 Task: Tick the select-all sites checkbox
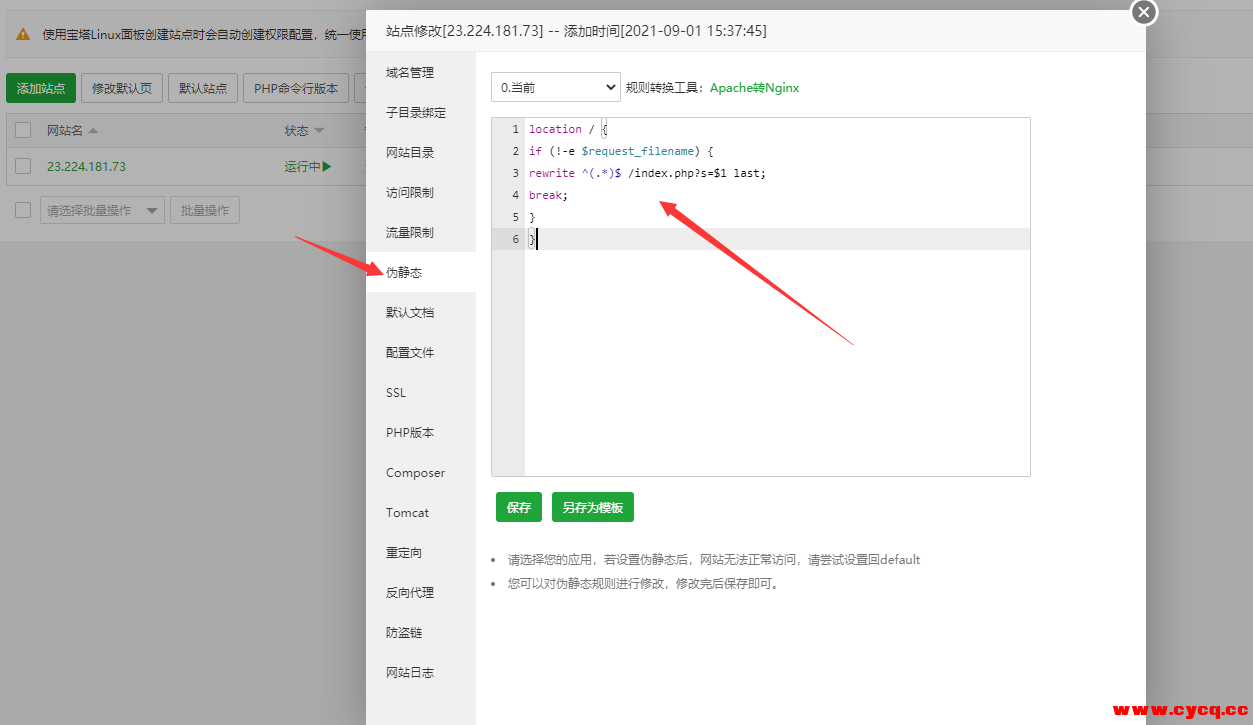[23, 130]
